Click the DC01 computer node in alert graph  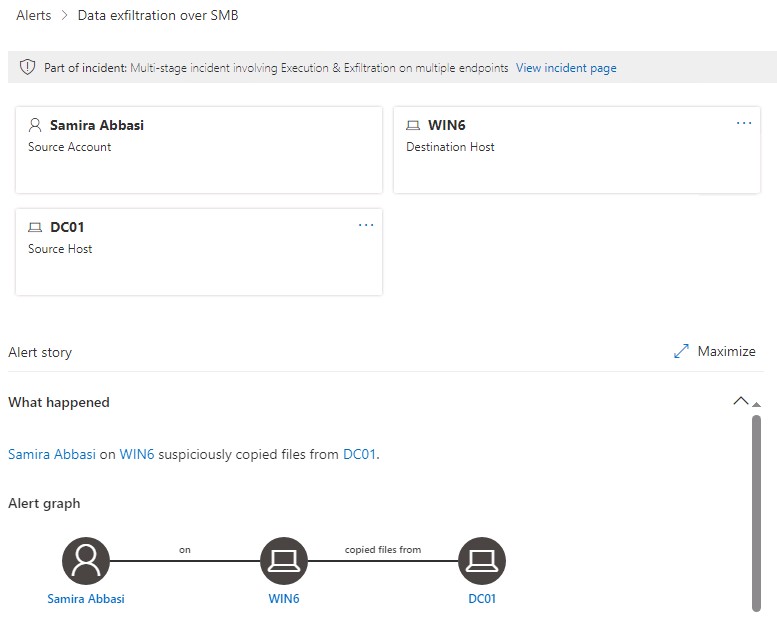point(482,561)
